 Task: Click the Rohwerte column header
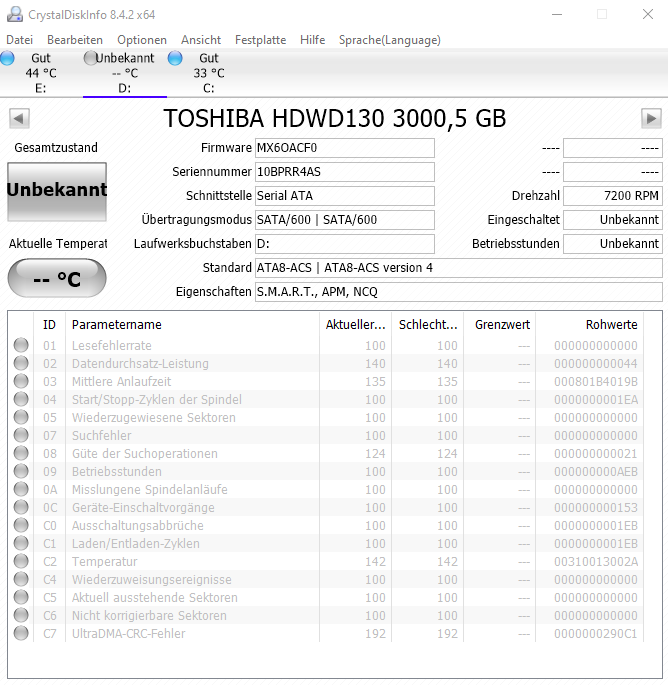point(589,325)
